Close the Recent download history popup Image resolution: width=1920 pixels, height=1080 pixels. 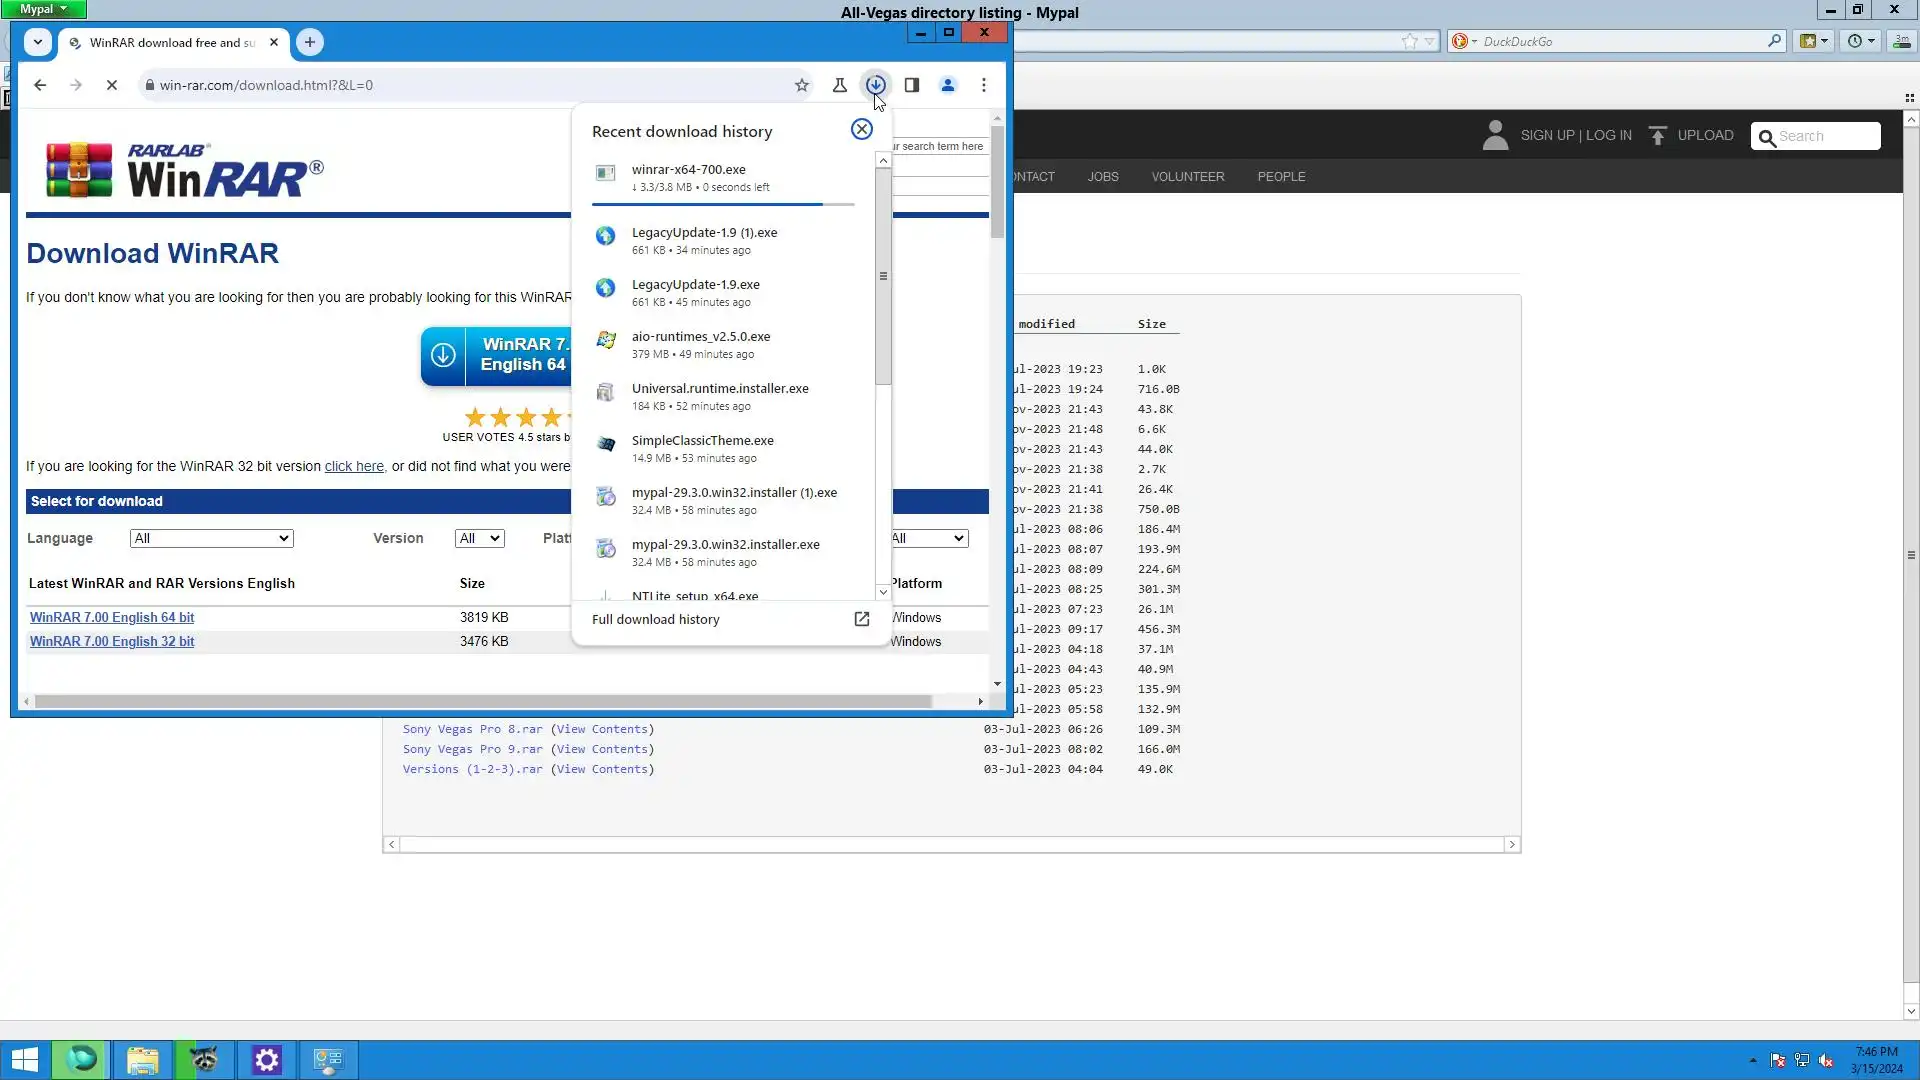click(861, 129)
